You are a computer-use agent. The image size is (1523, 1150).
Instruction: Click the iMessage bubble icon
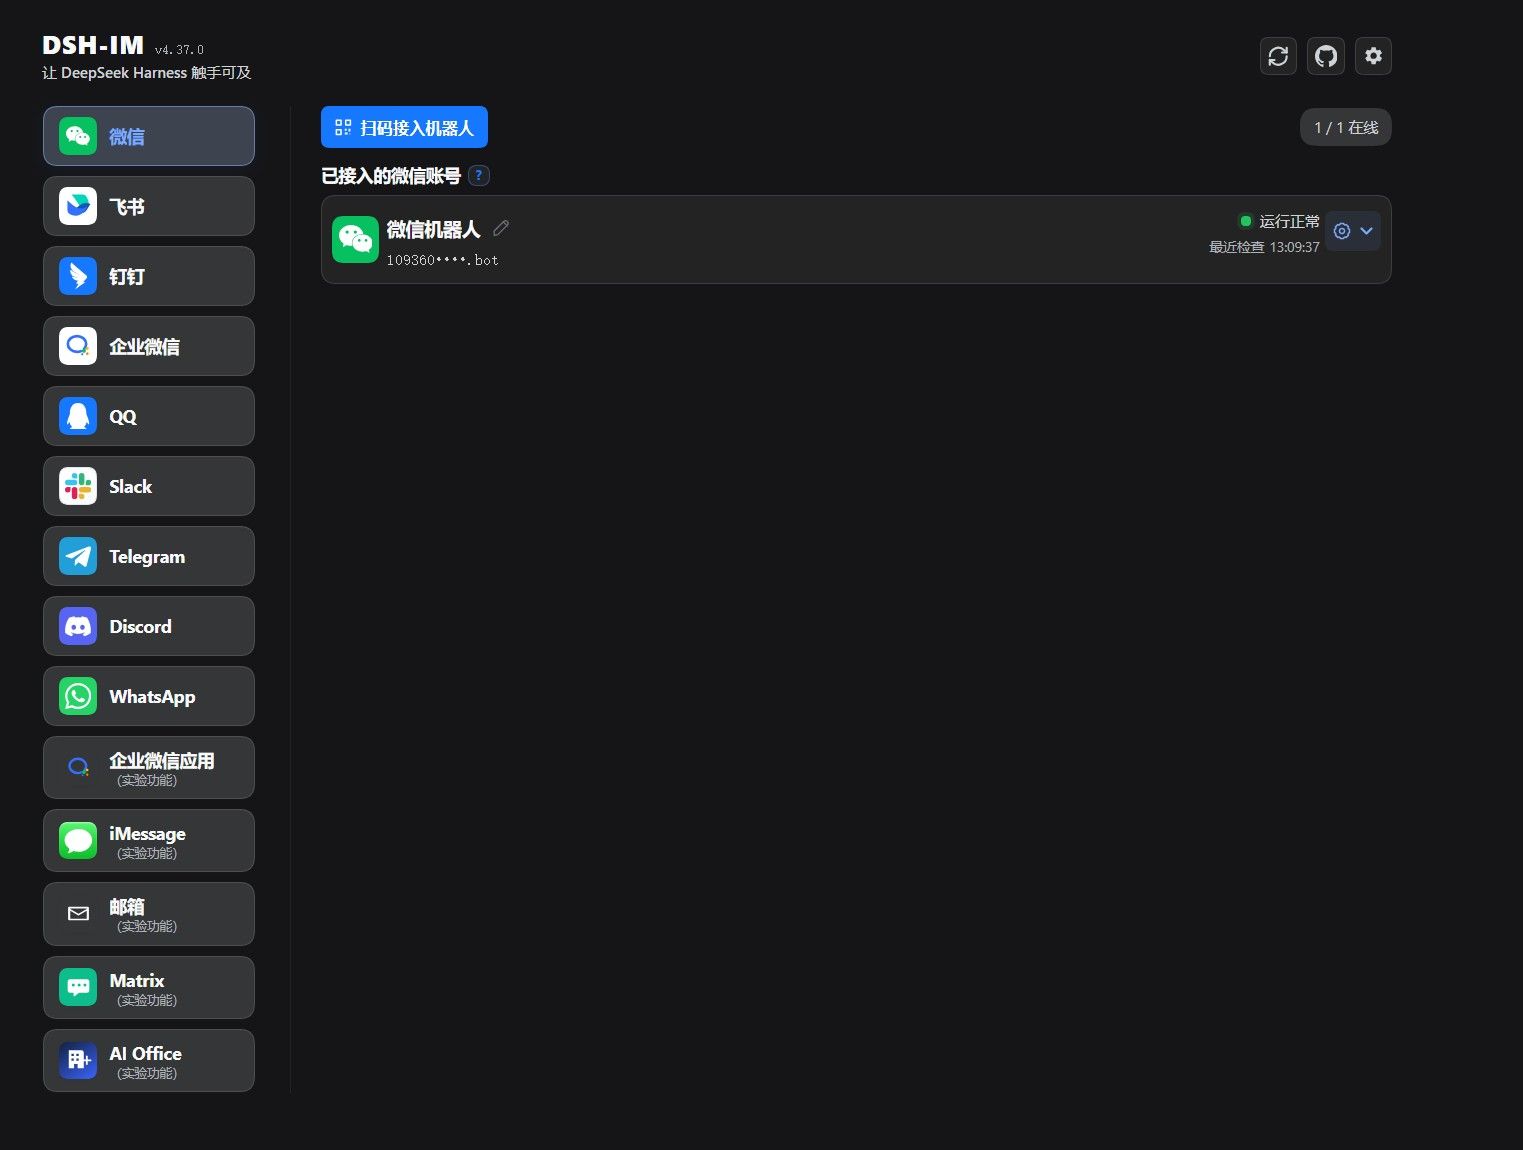pyautogui.click(x=78, y=840)
